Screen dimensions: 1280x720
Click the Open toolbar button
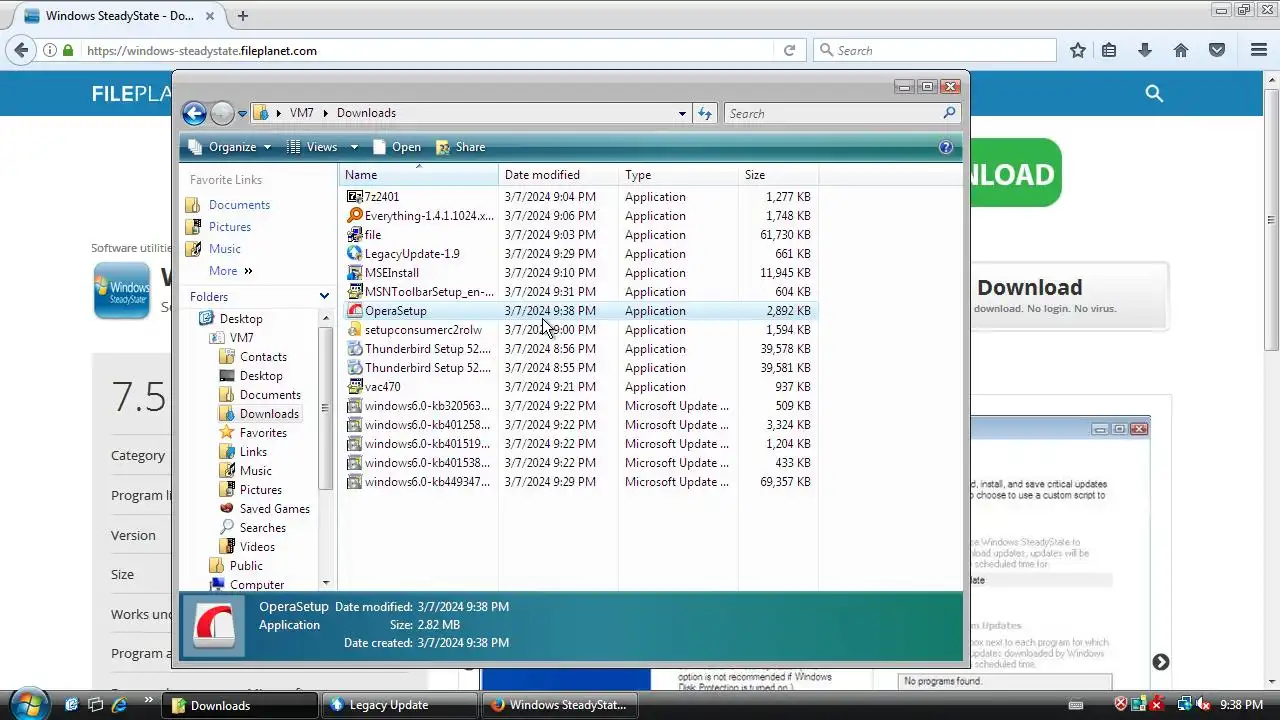[x=397, y=147]
